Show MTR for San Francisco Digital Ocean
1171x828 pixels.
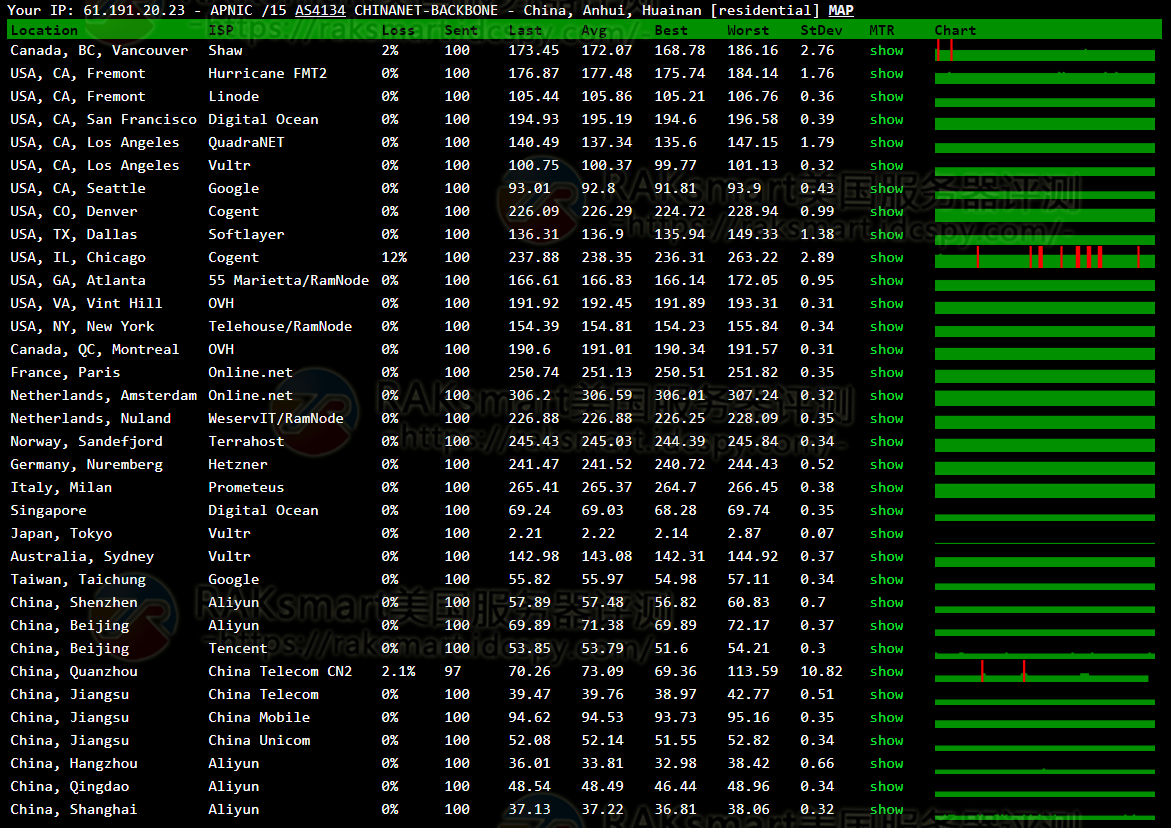(x=886, y=119)
